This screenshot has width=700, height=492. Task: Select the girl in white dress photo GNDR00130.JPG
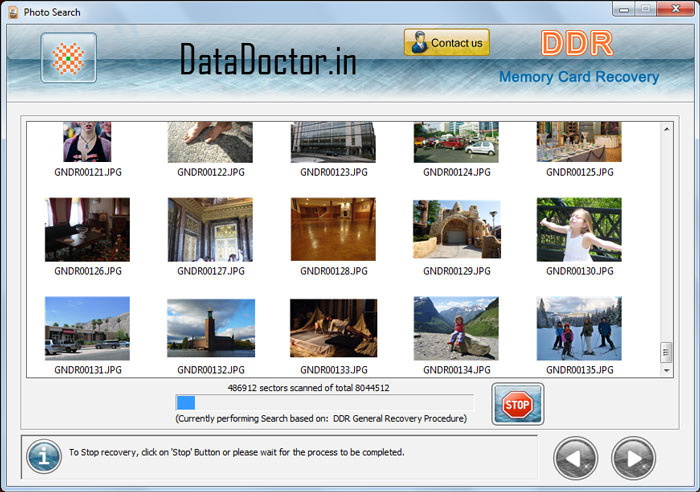579,229
